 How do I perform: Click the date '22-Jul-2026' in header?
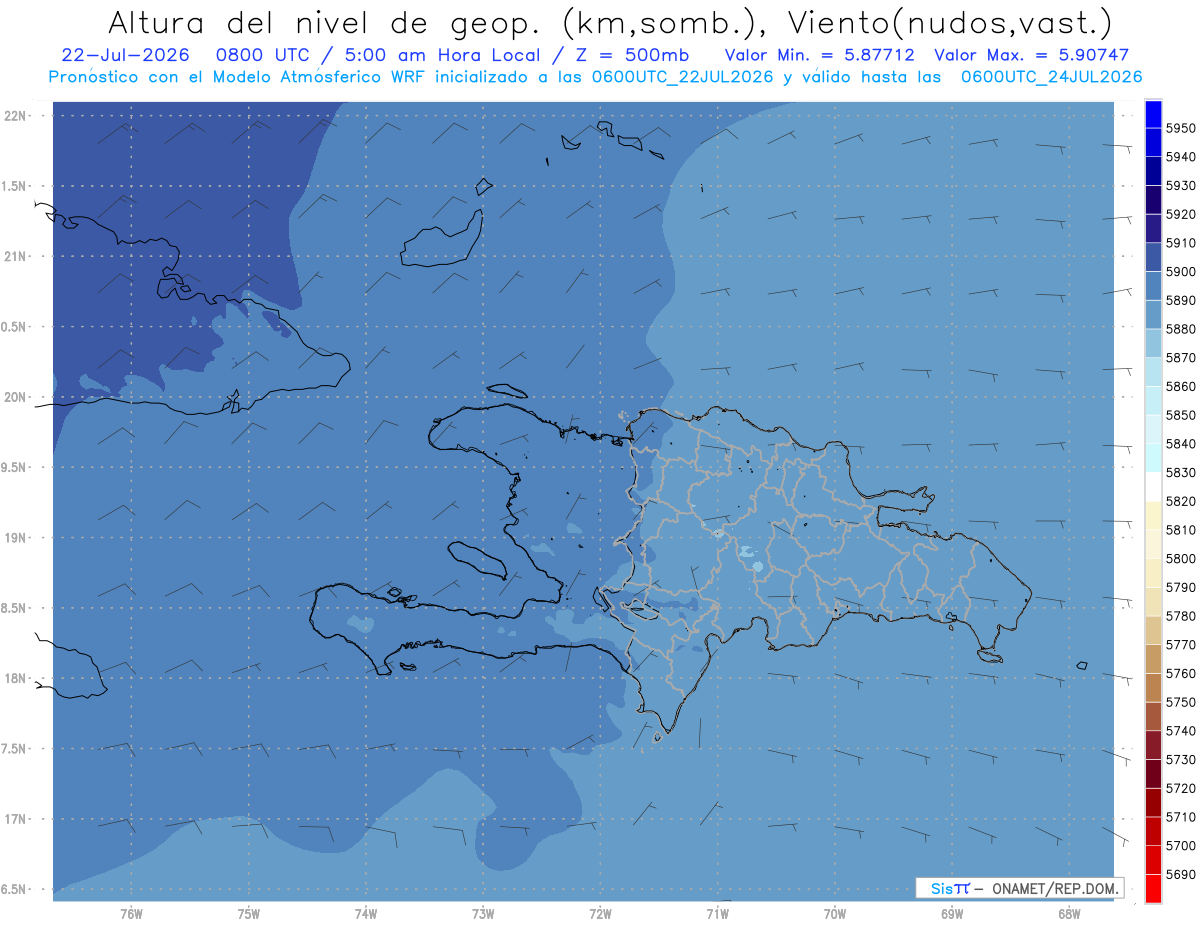[x=125, y=55]
